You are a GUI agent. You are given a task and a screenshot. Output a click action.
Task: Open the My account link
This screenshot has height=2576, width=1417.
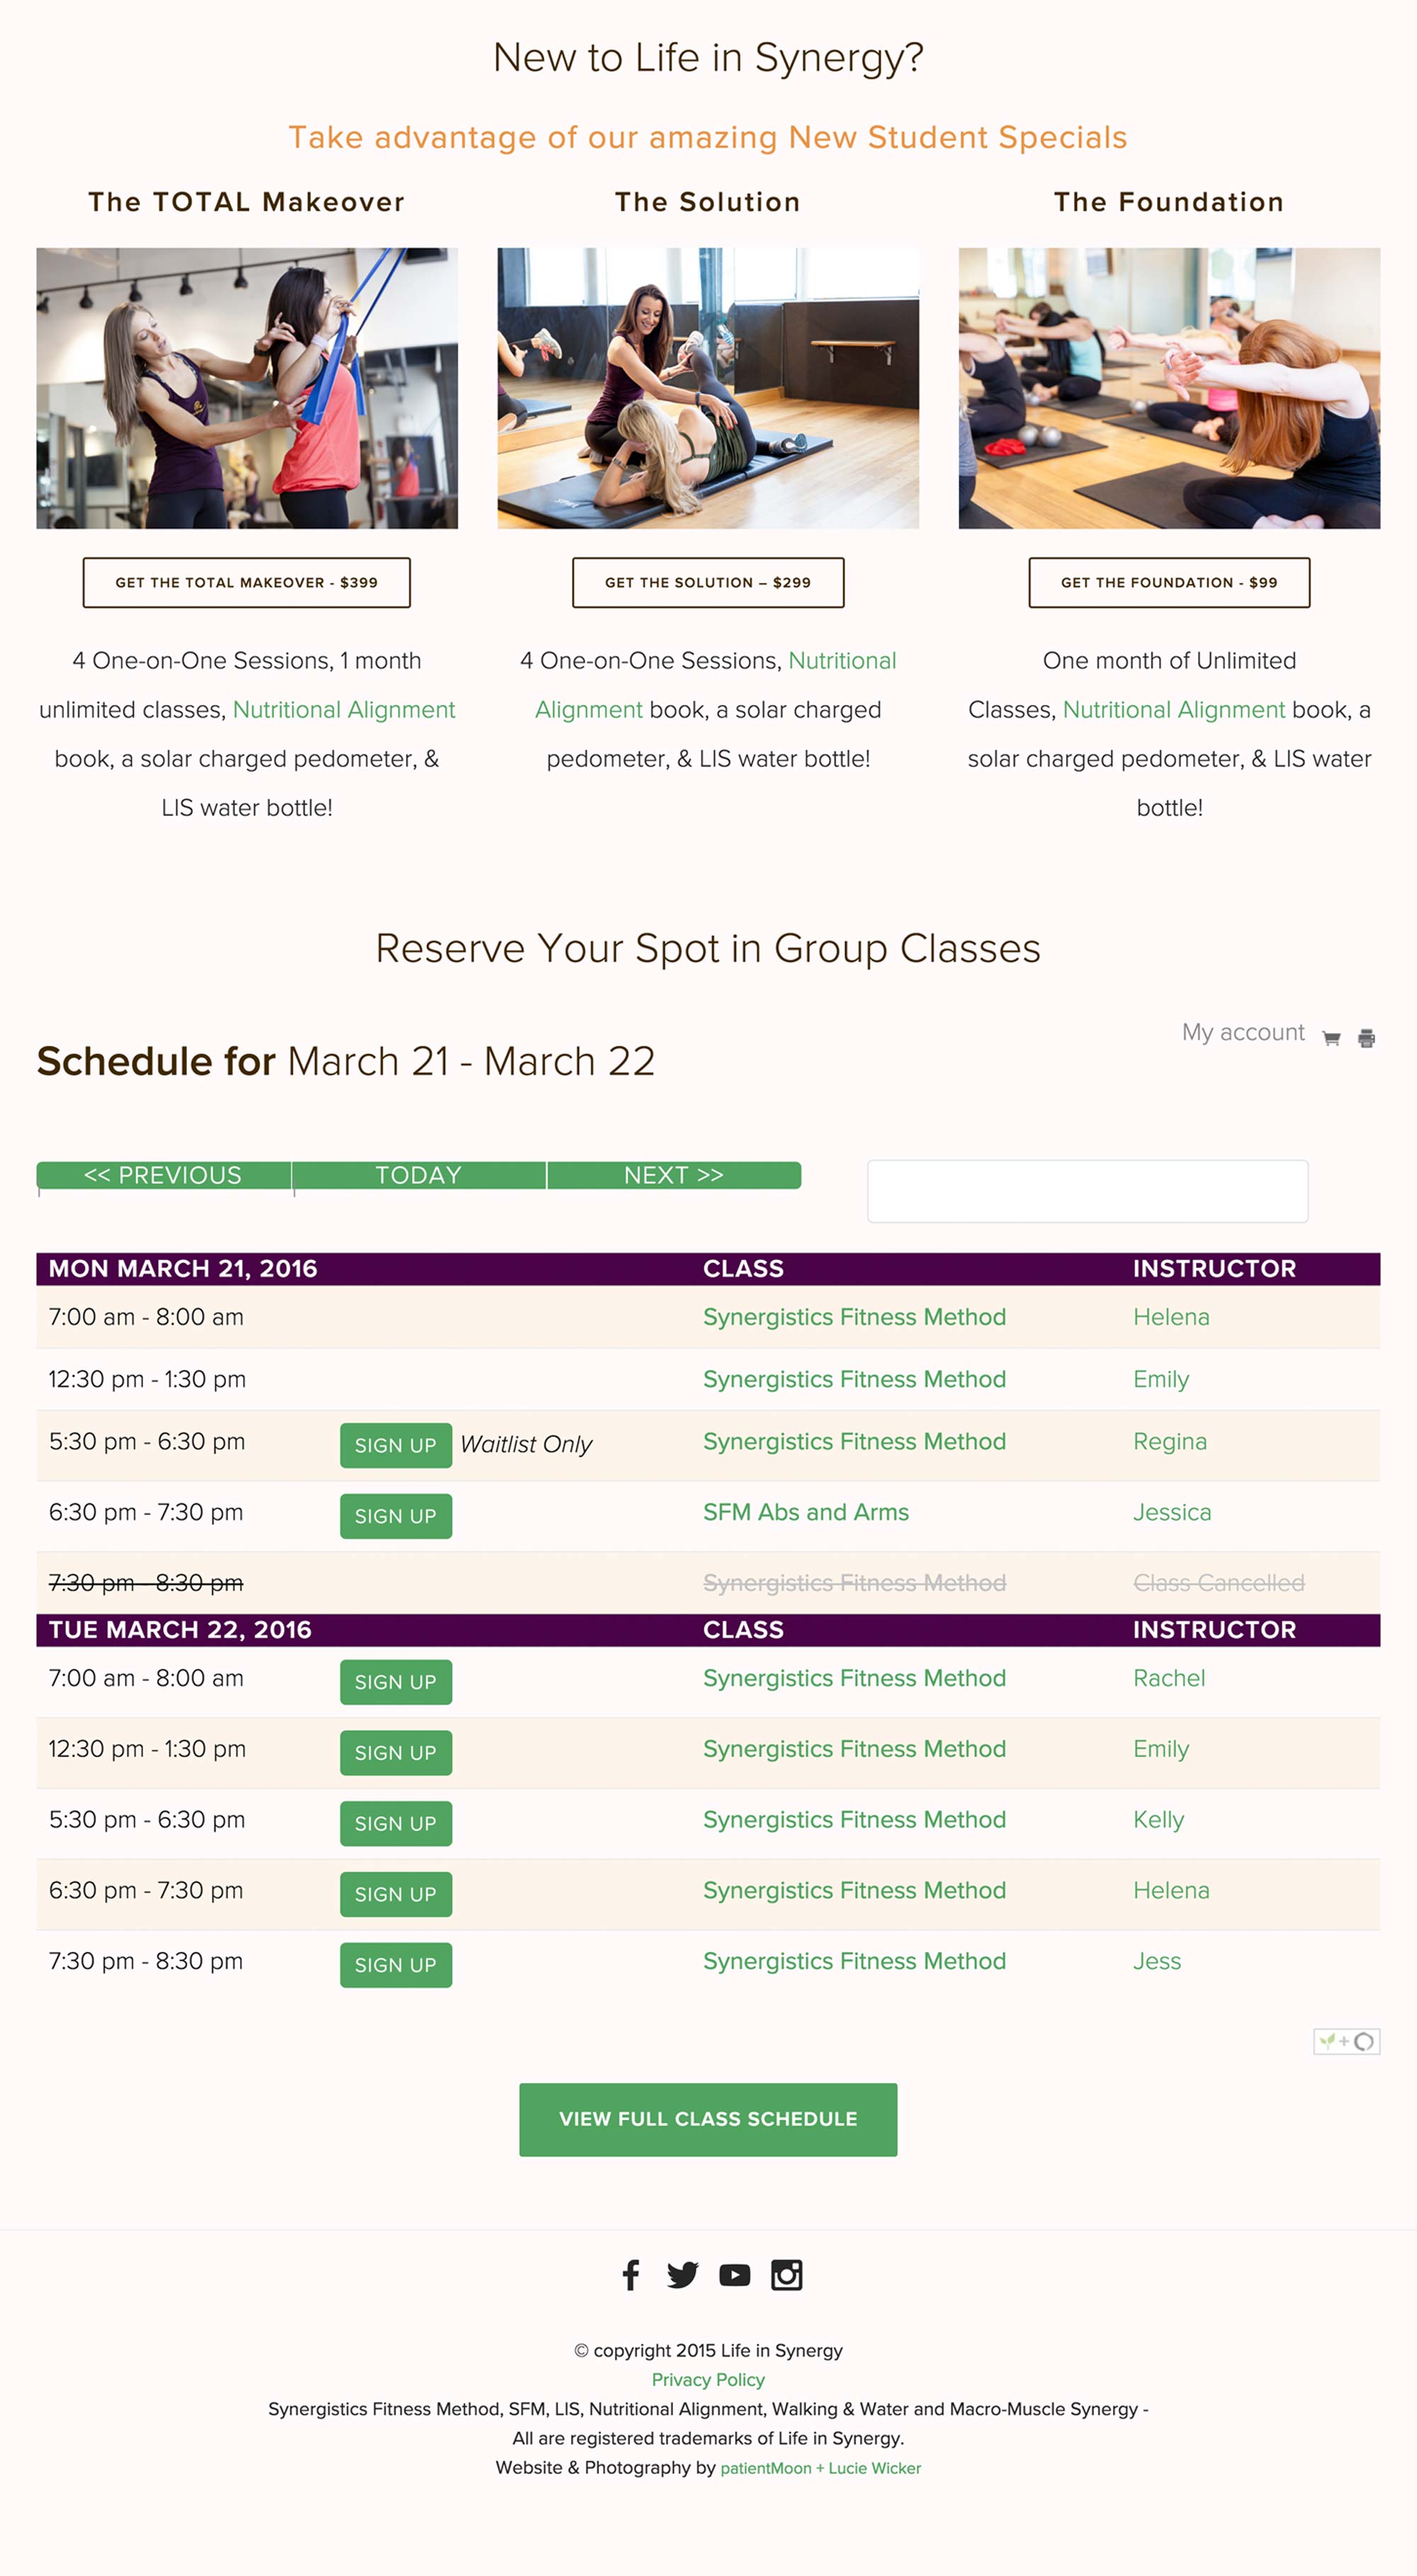tap(1242, 1032)
